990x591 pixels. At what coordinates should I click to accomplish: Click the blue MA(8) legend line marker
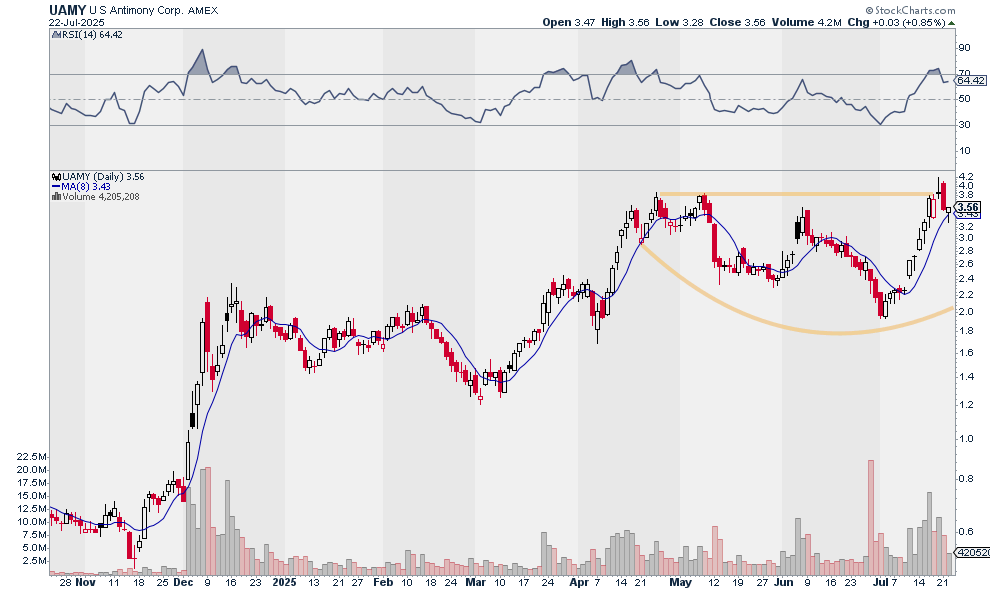(56, 187)
